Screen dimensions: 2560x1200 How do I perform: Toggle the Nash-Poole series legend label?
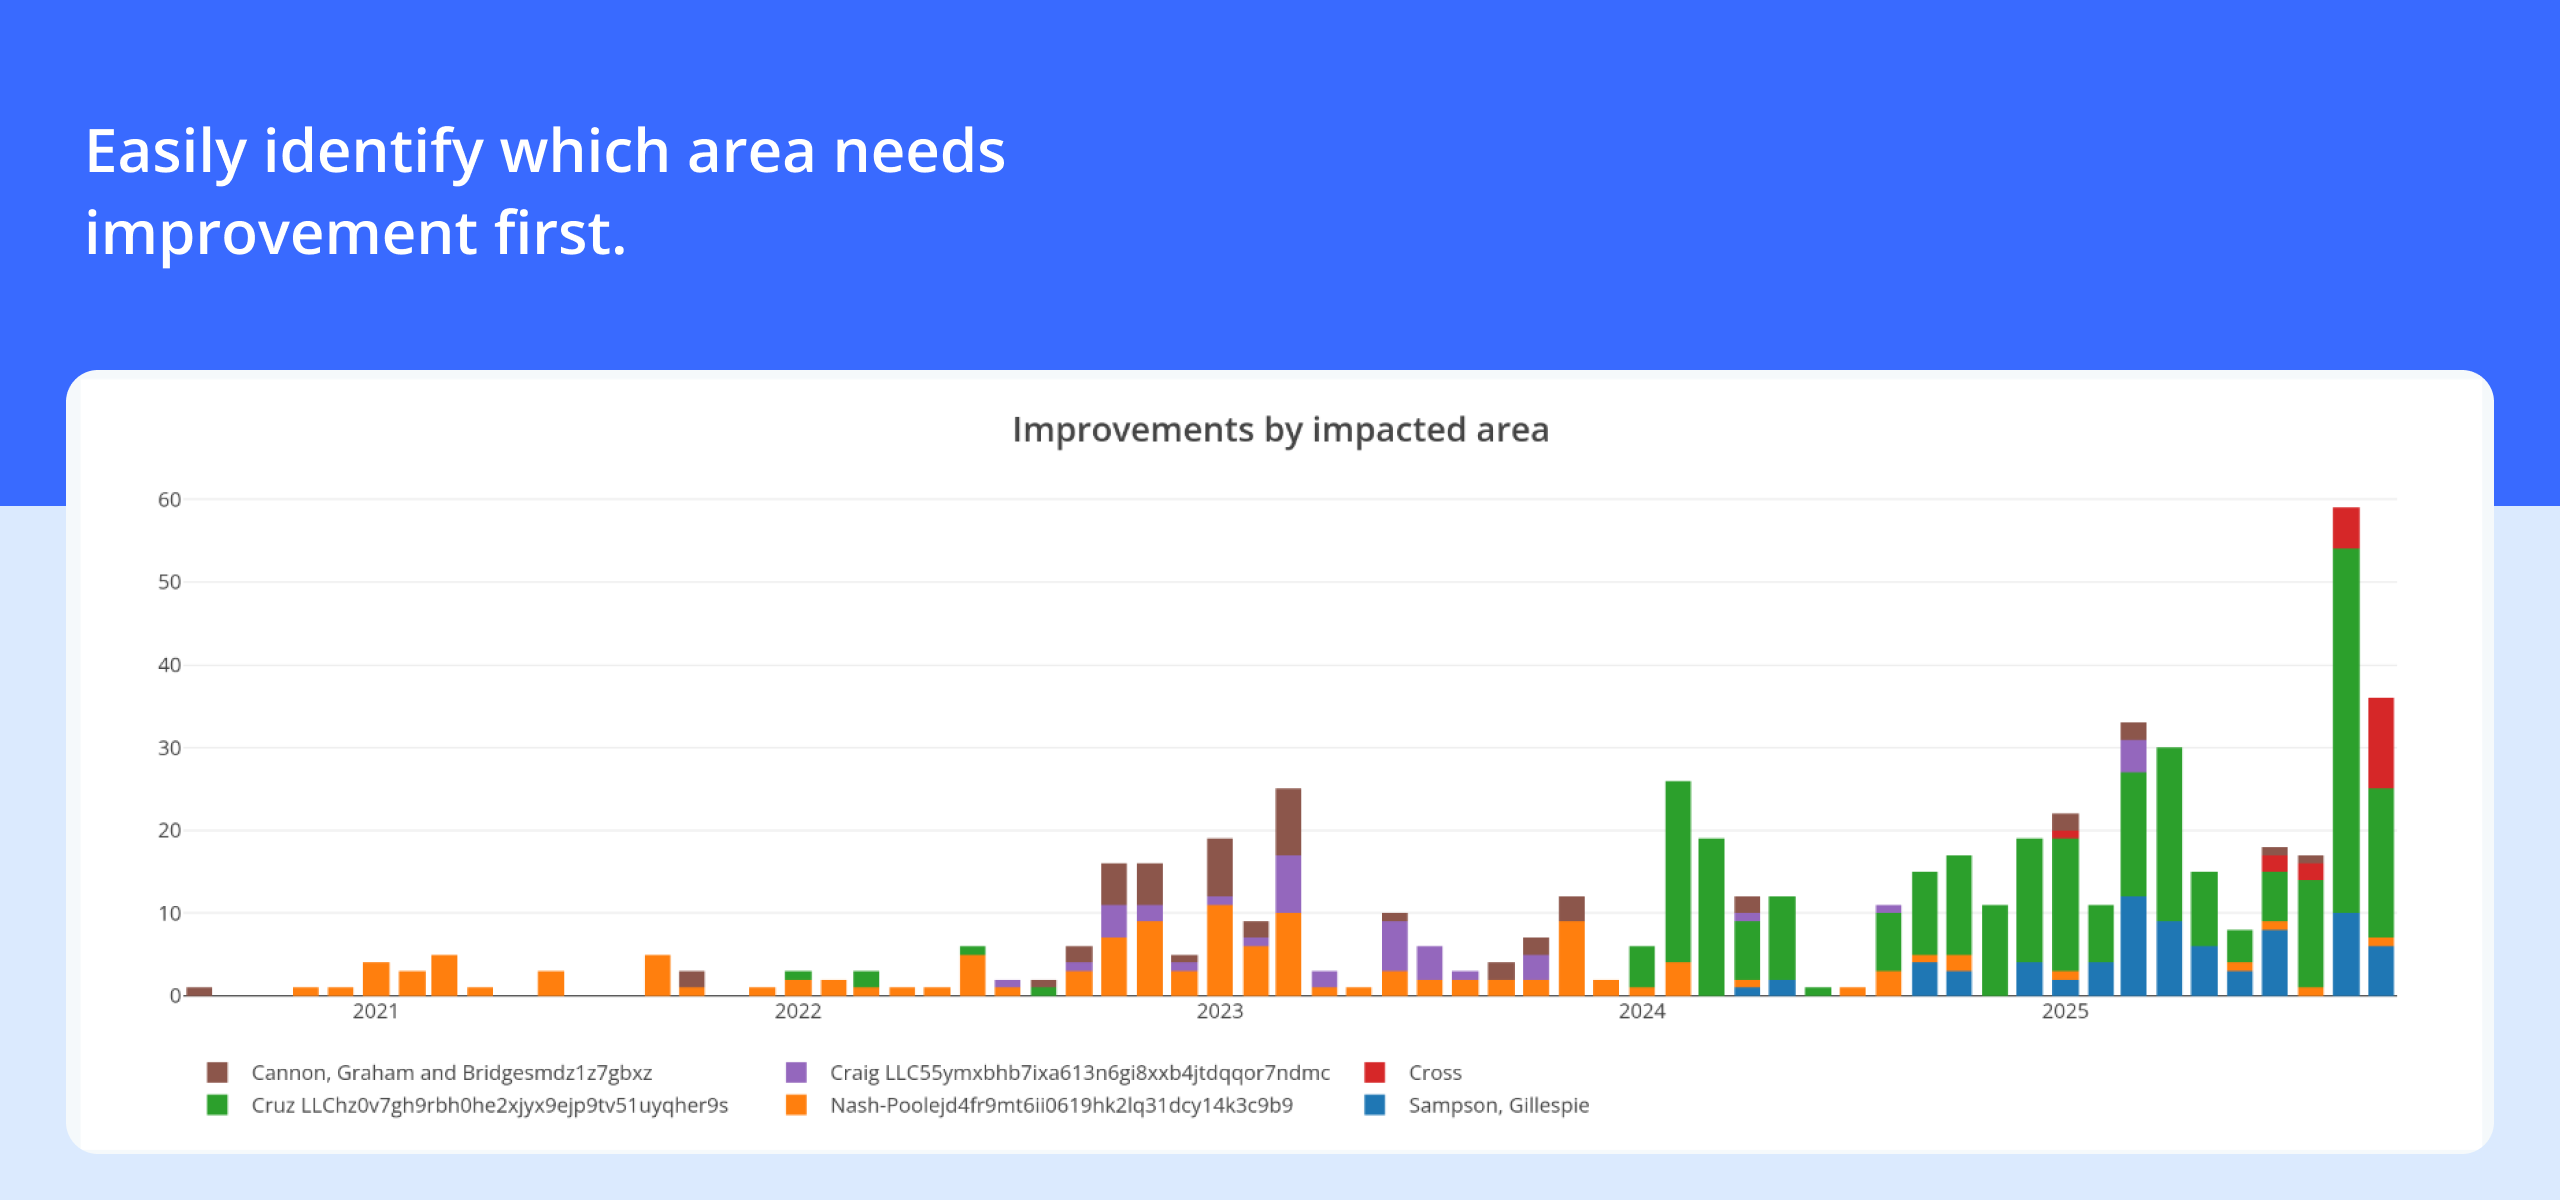pos(1061,1105)
